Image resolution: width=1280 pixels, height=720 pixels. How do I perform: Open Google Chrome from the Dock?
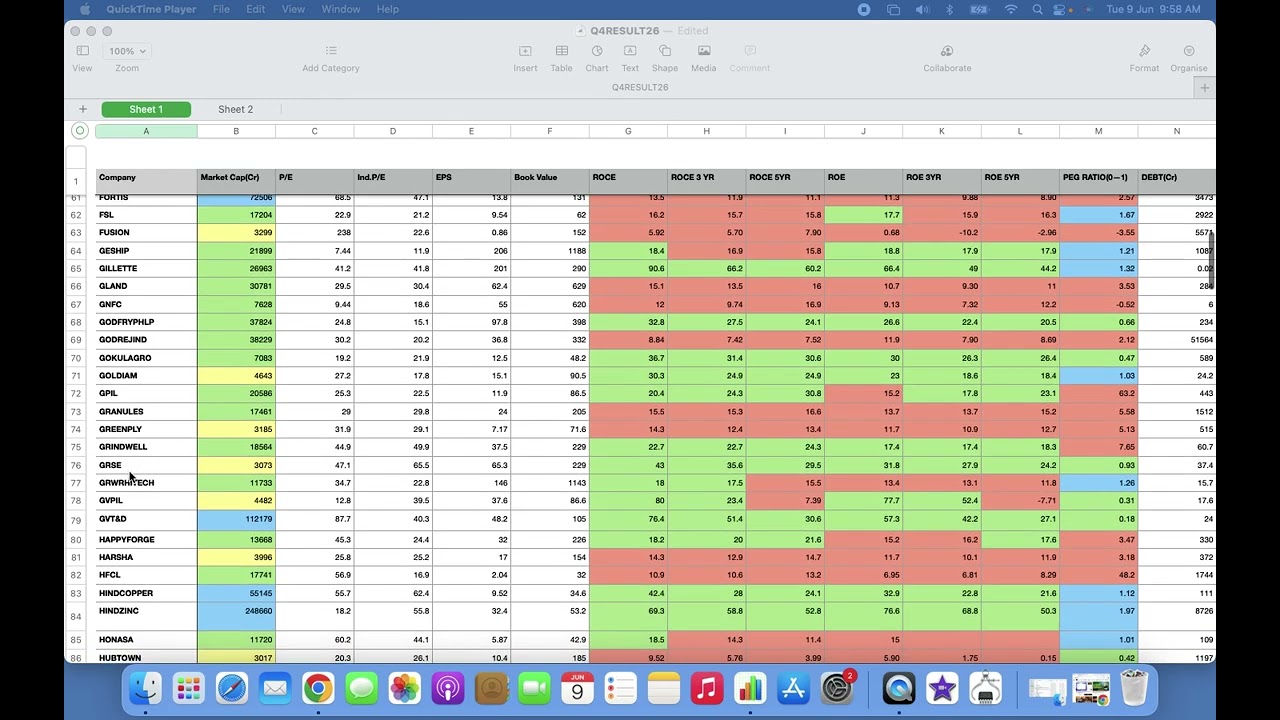318,688
